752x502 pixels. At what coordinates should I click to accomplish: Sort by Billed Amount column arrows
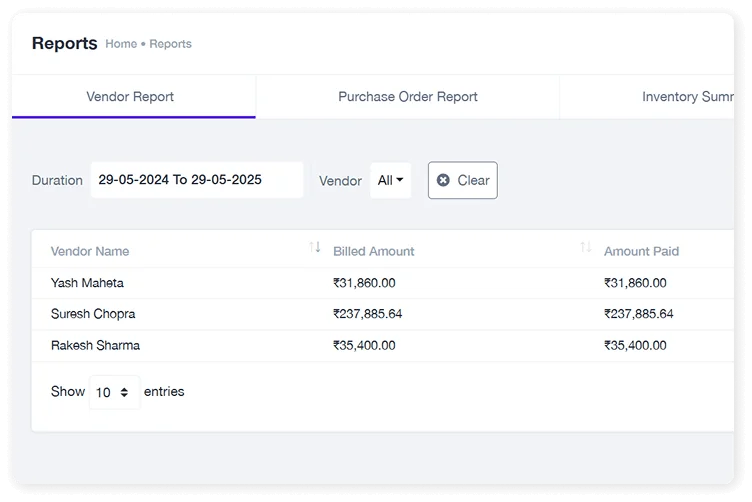[586, 247]
